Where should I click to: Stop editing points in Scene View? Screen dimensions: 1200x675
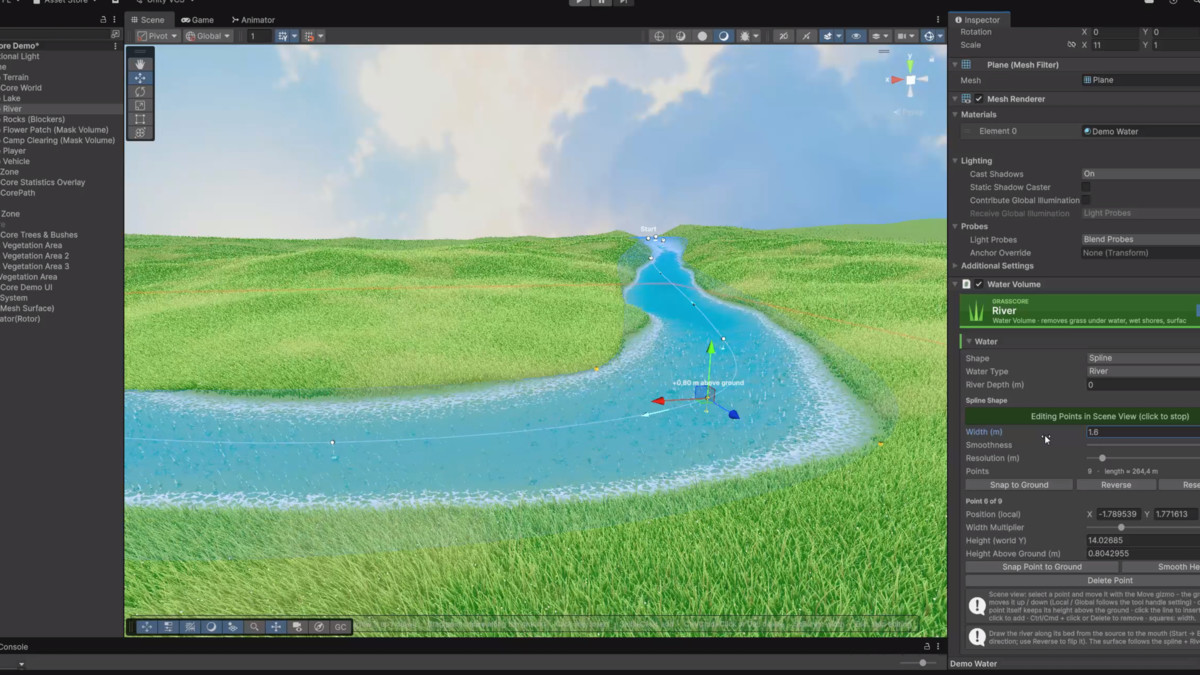click(1082, 416)
